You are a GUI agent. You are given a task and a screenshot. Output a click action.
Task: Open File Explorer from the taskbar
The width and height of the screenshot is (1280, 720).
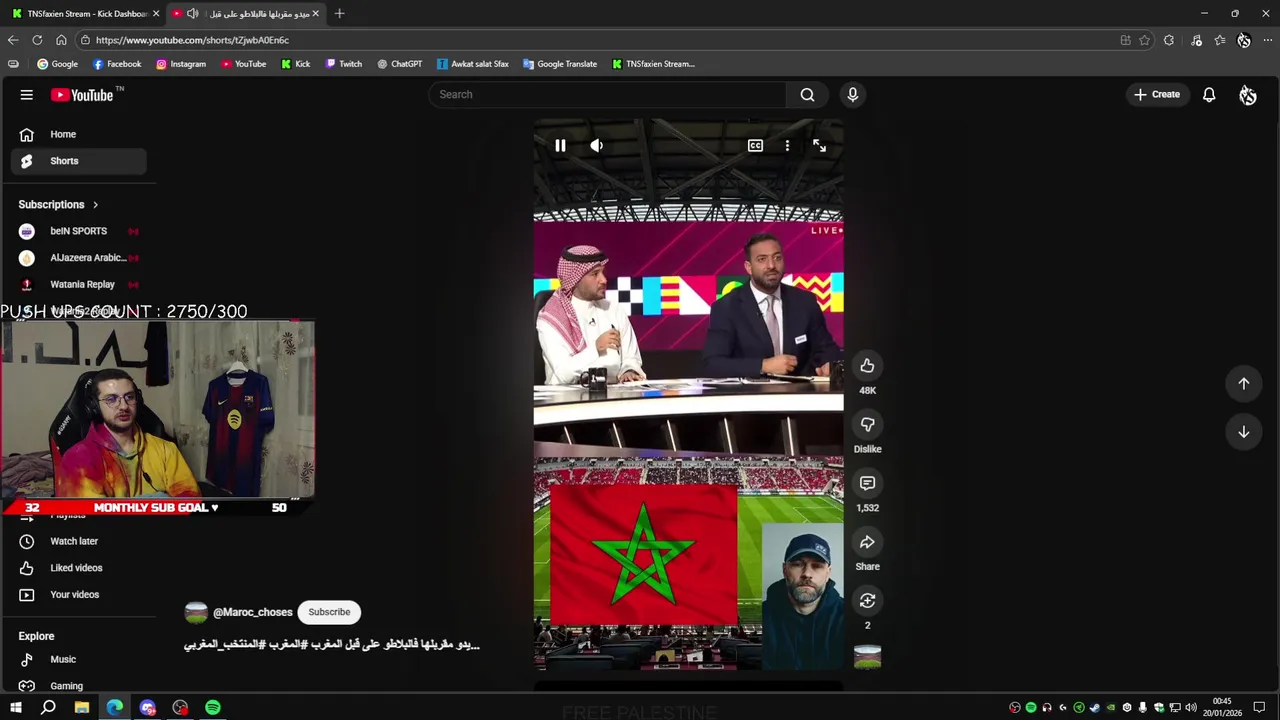point(82,708)
